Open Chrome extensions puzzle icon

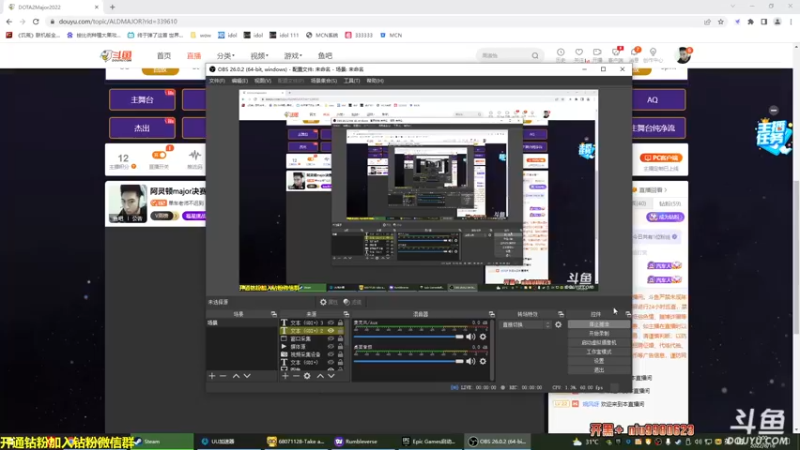751,21
